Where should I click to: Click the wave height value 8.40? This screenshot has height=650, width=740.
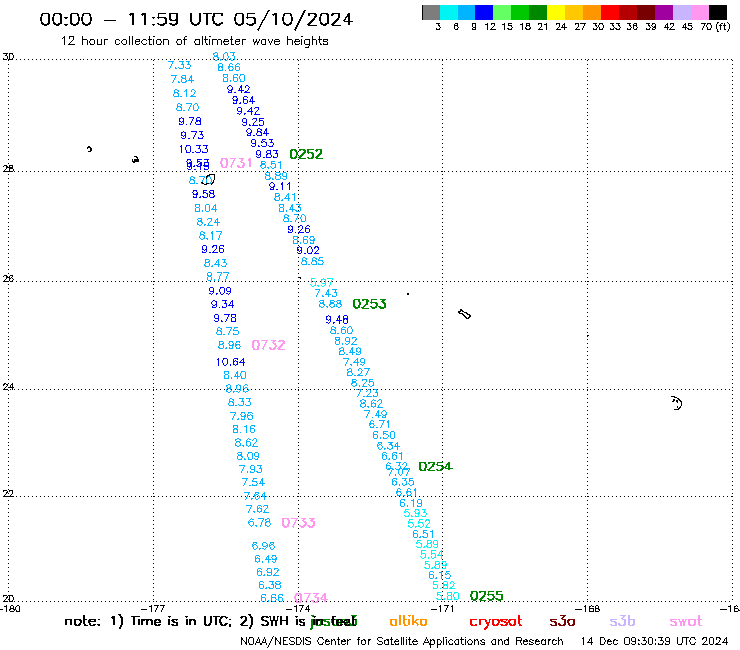pyautogui.click(x=235, y=375)
